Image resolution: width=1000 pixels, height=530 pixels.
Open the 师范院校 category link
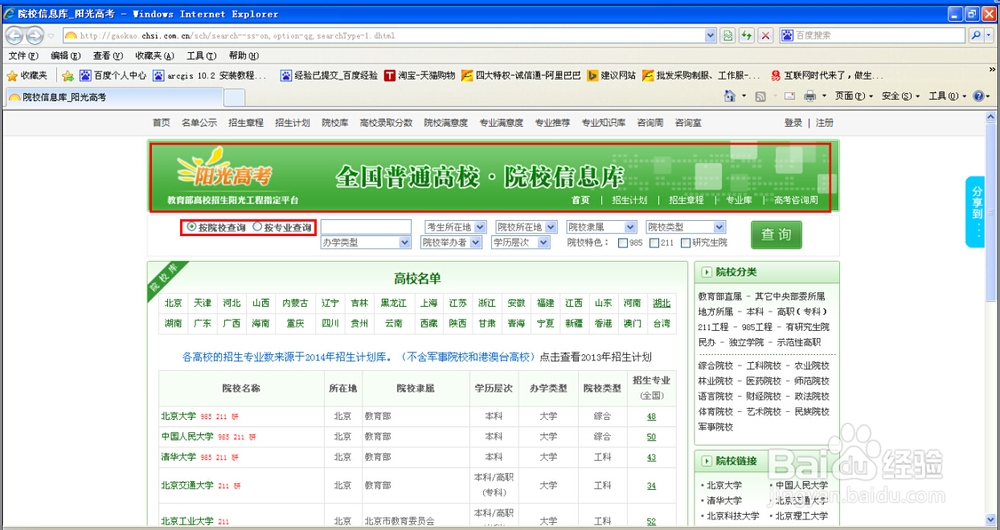click(812, 381)
